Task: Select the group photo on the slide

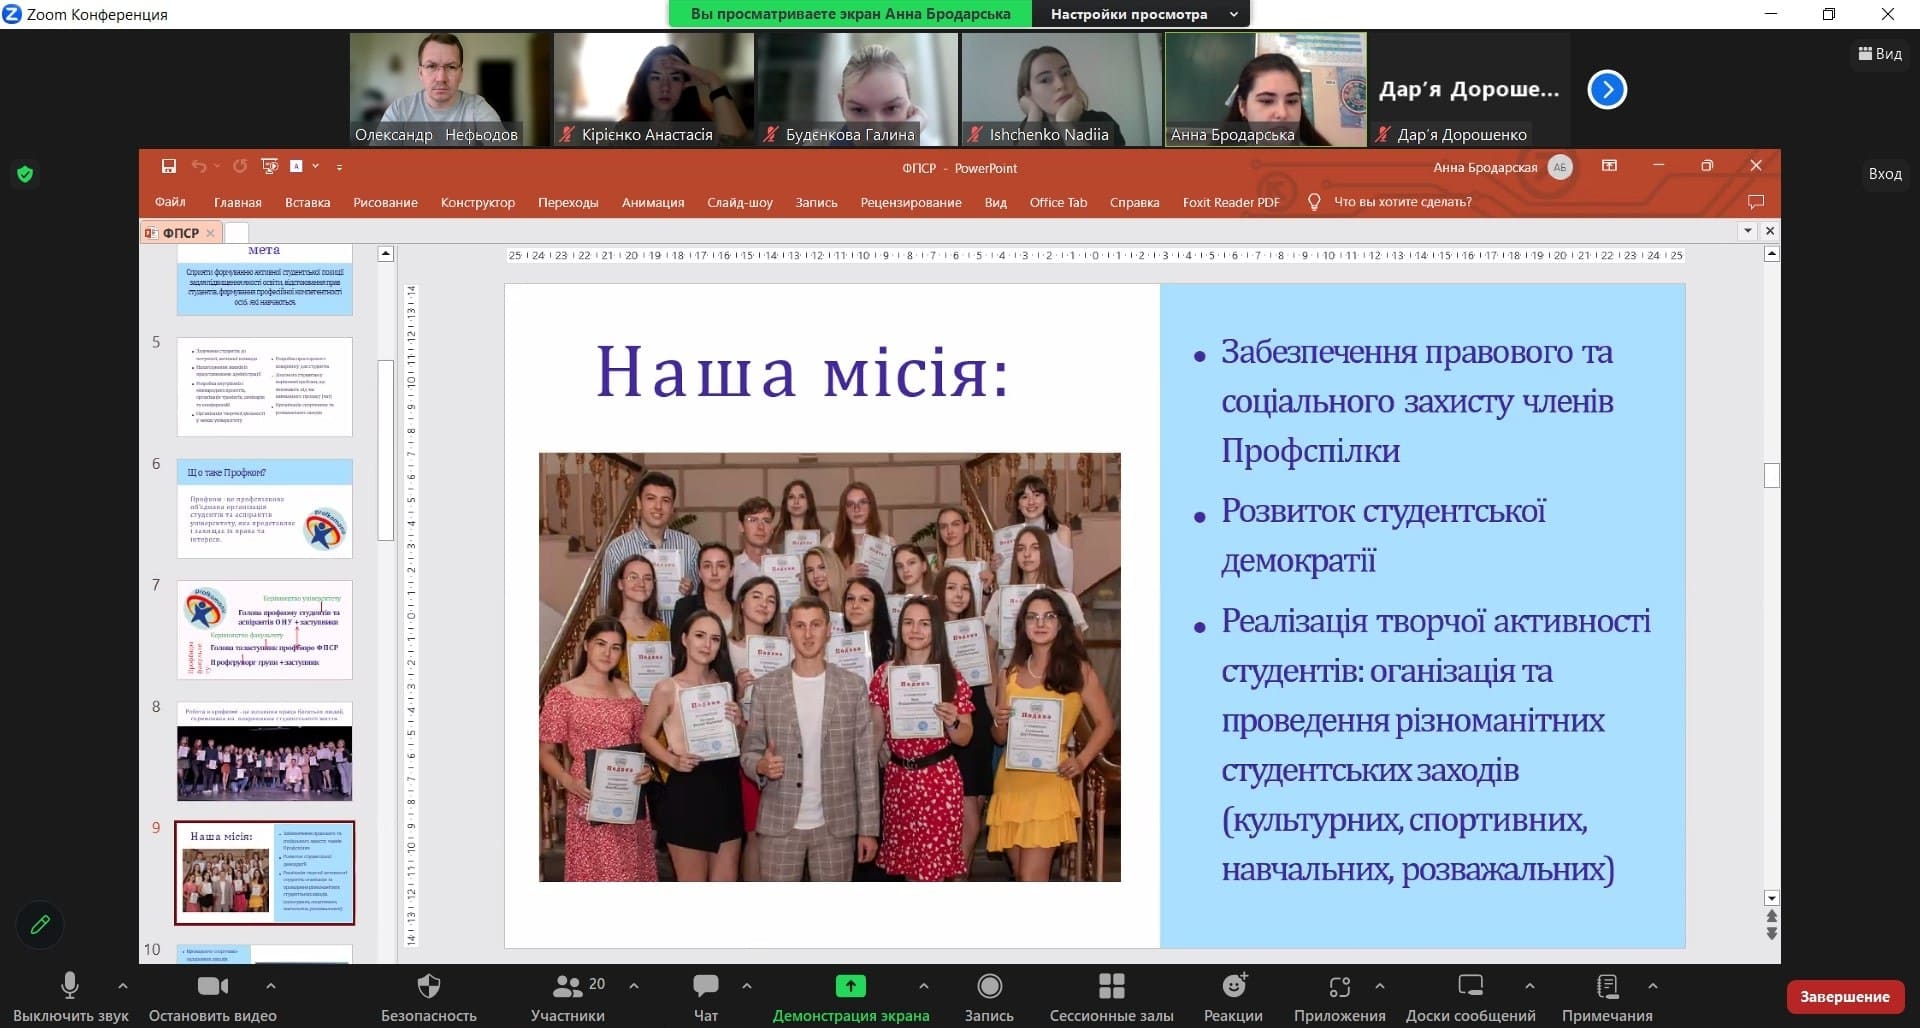Action: pos(830,667)
